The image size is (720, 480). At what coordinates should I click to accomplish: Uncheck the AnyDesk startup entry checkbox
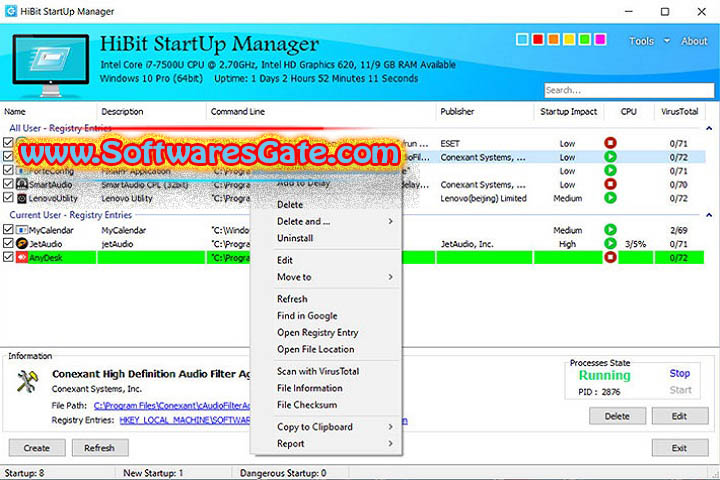tap(8, 257)
